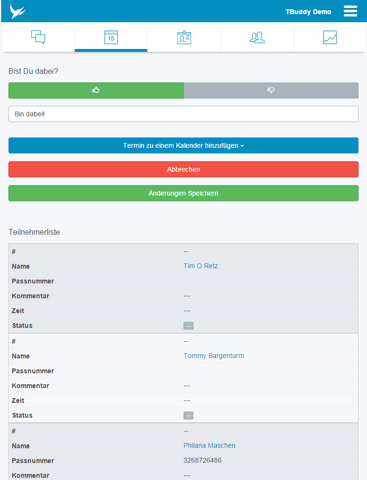The image size is (367, 480).
Task: Open the TBuddy Demo account label
Action: coord(308,12)
